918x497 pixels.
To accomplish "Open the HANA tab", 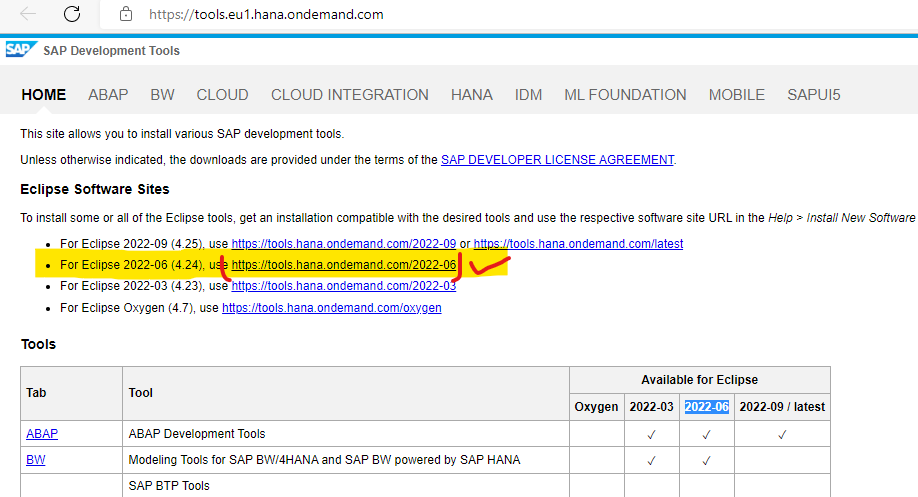I will [471, 95].
